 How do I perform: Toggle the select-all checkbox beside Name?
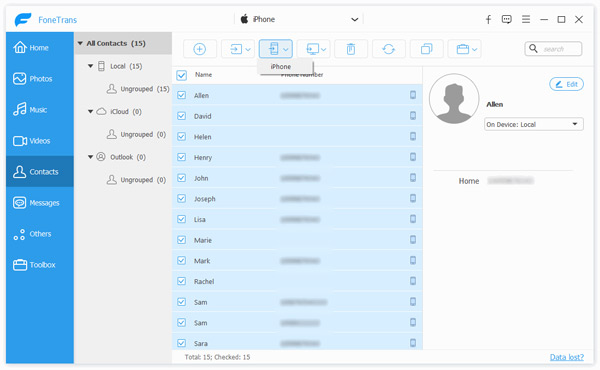coord(182,75)
